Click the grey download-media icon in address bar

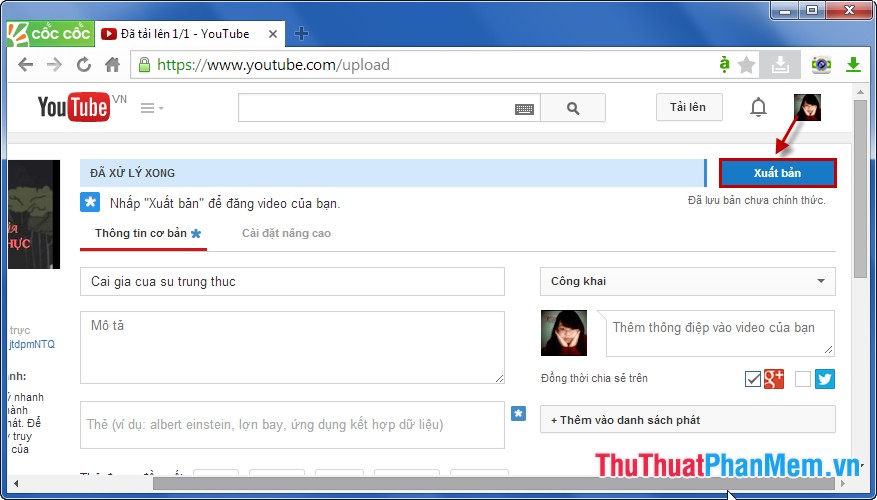[x=780, y=65]
